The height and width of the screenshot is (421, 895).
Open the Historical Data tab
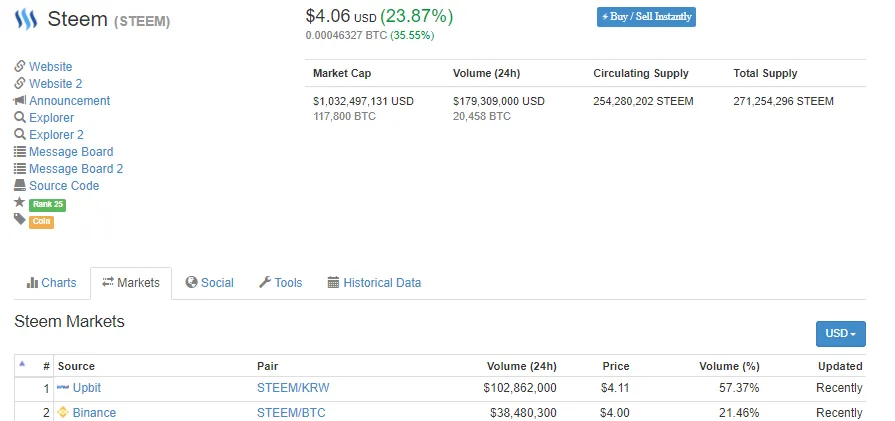pyautogui.click(x=374, y=283)
